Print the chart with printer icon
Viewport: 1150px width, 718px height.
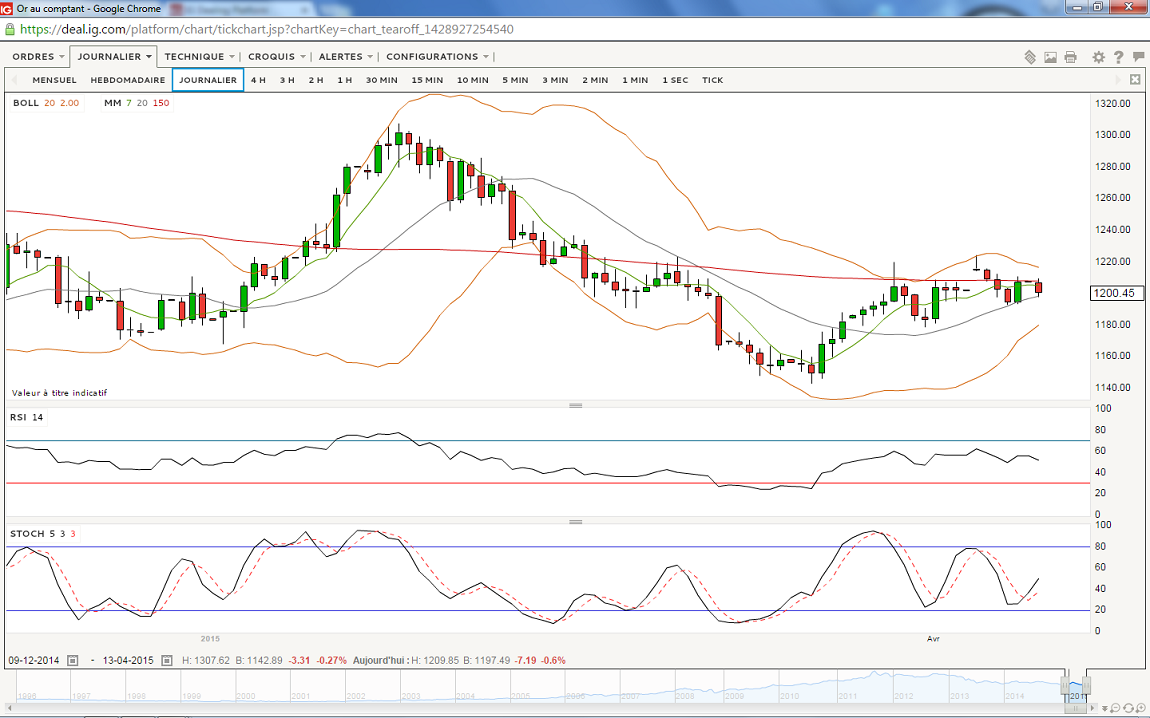[1071, 57]
